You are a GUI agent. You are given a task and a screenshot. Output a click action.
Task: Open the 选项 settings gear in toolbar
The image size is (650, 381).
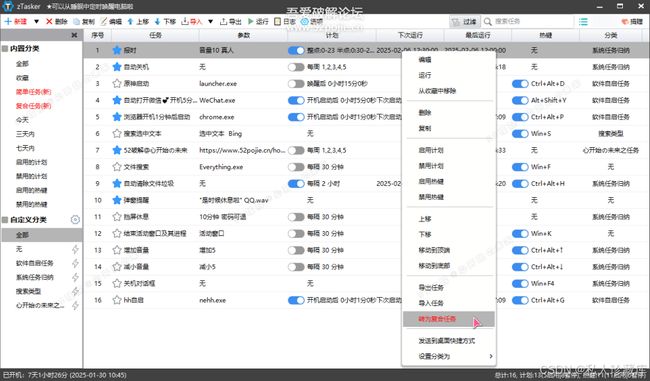point(305,21)
